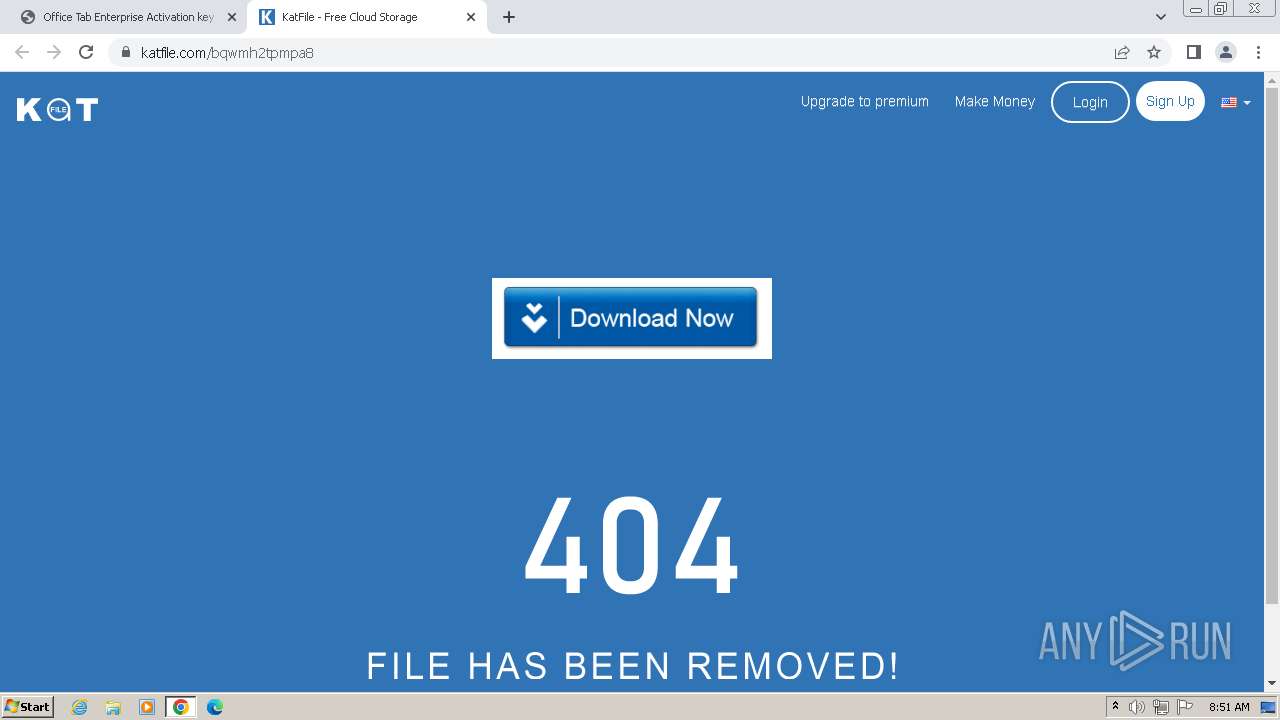Open media player taskbar icon
Viewport: 1280px width, 720px height.
click(147, 707)
